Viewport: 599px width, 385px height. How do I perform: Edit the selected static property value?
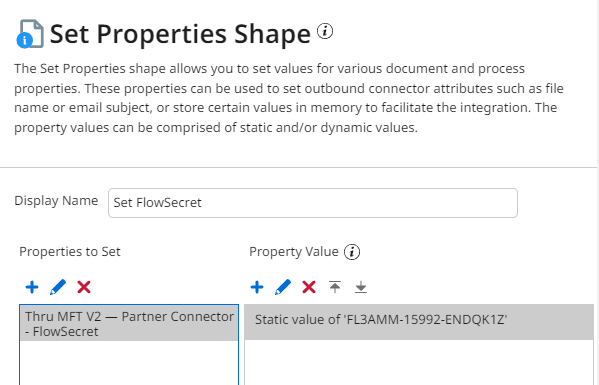point(283,287)
